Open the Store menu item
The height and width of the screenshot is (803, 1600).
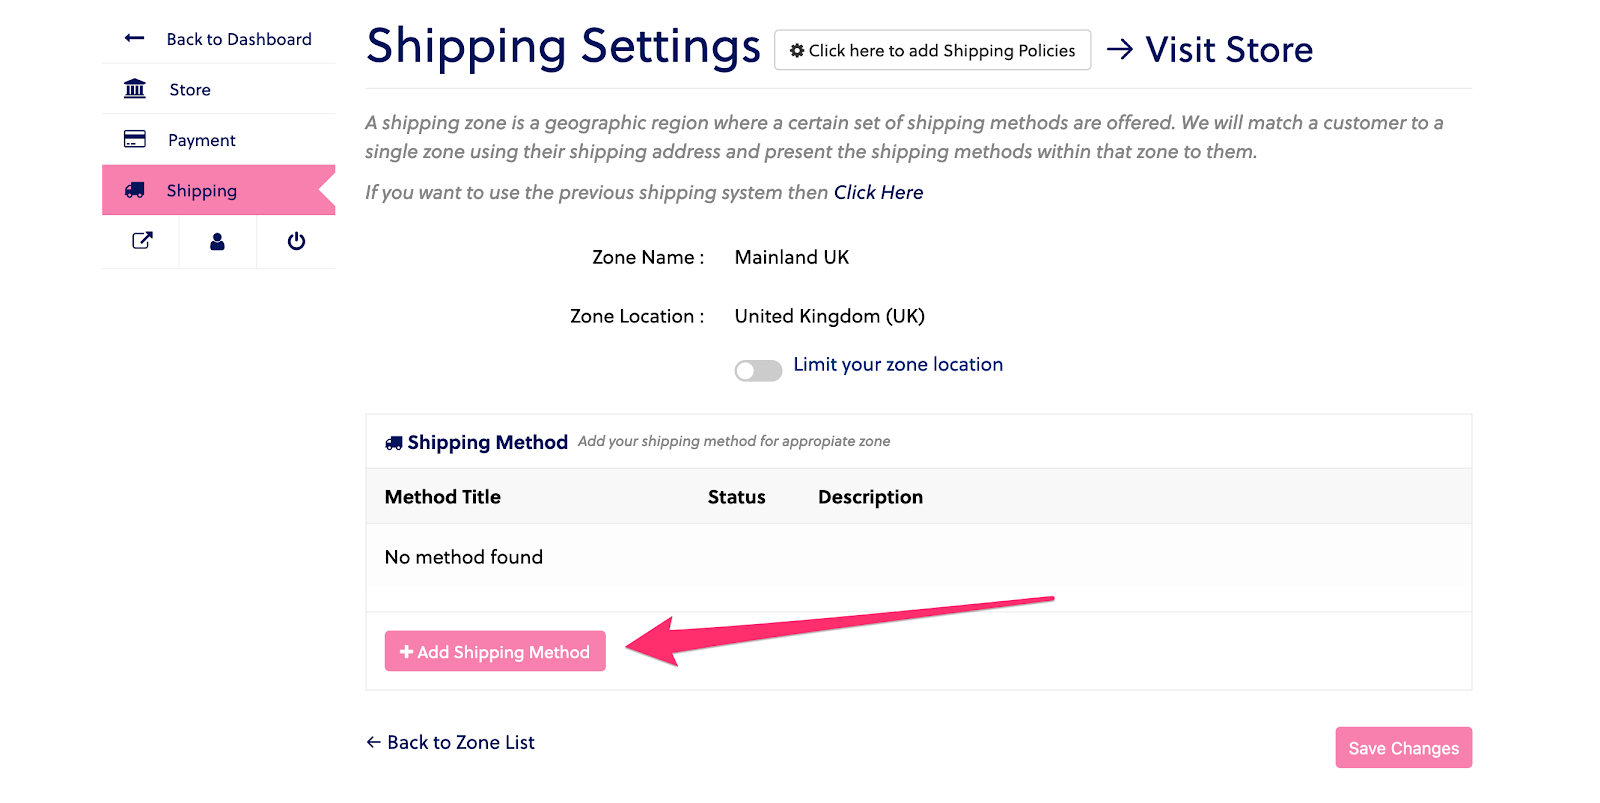pos(190,90)
